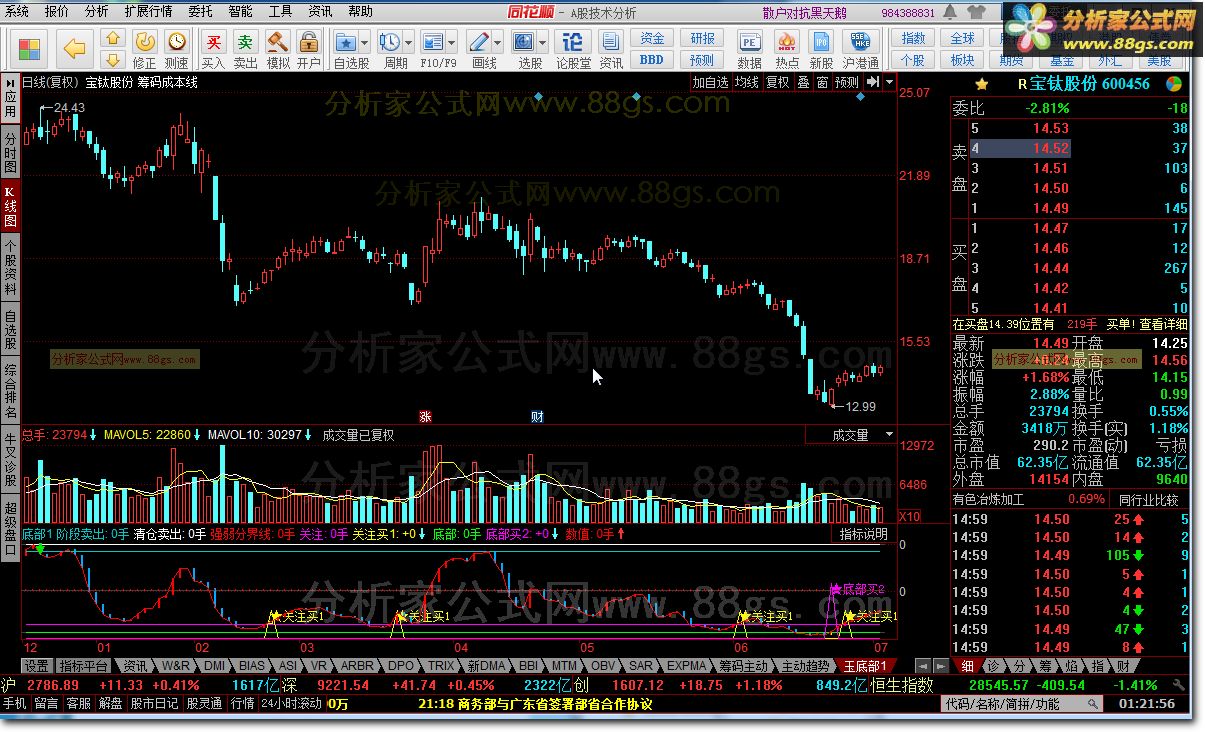Click the down arrow icon in toolbar
1205x732 pixels.
114,59
